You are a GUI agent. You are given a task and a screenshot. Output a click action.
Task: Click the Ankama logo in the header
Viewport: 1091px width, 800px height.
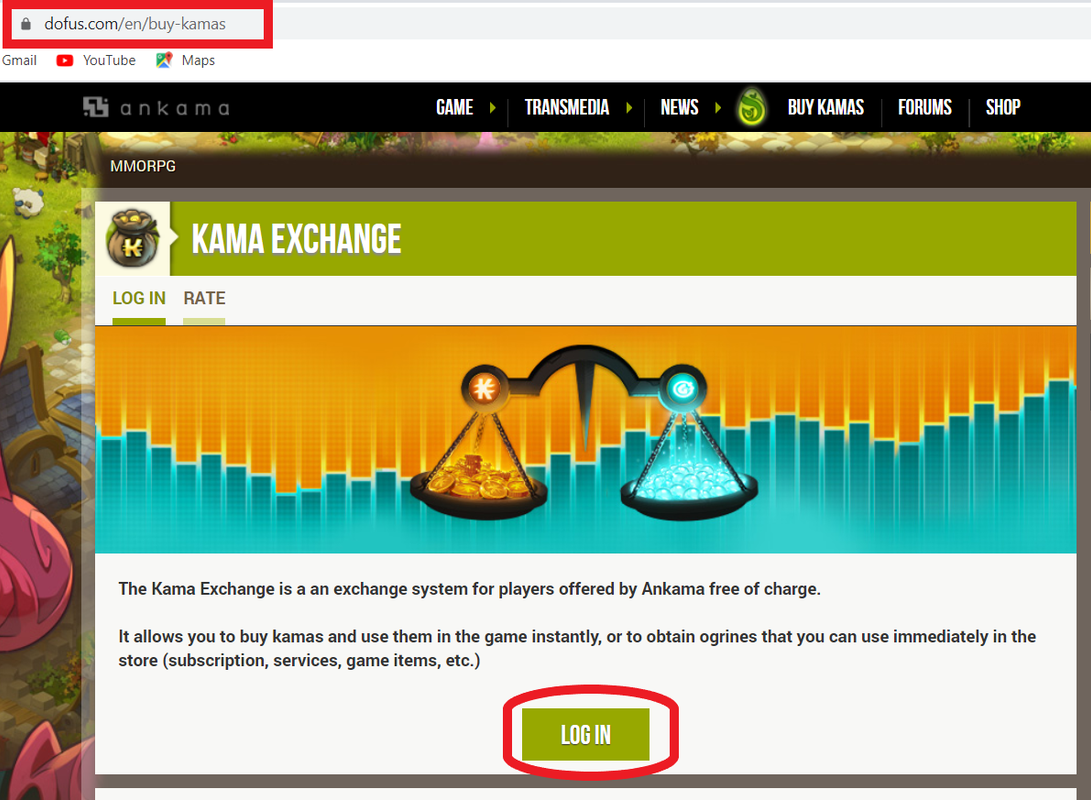(x=156, y=107)
